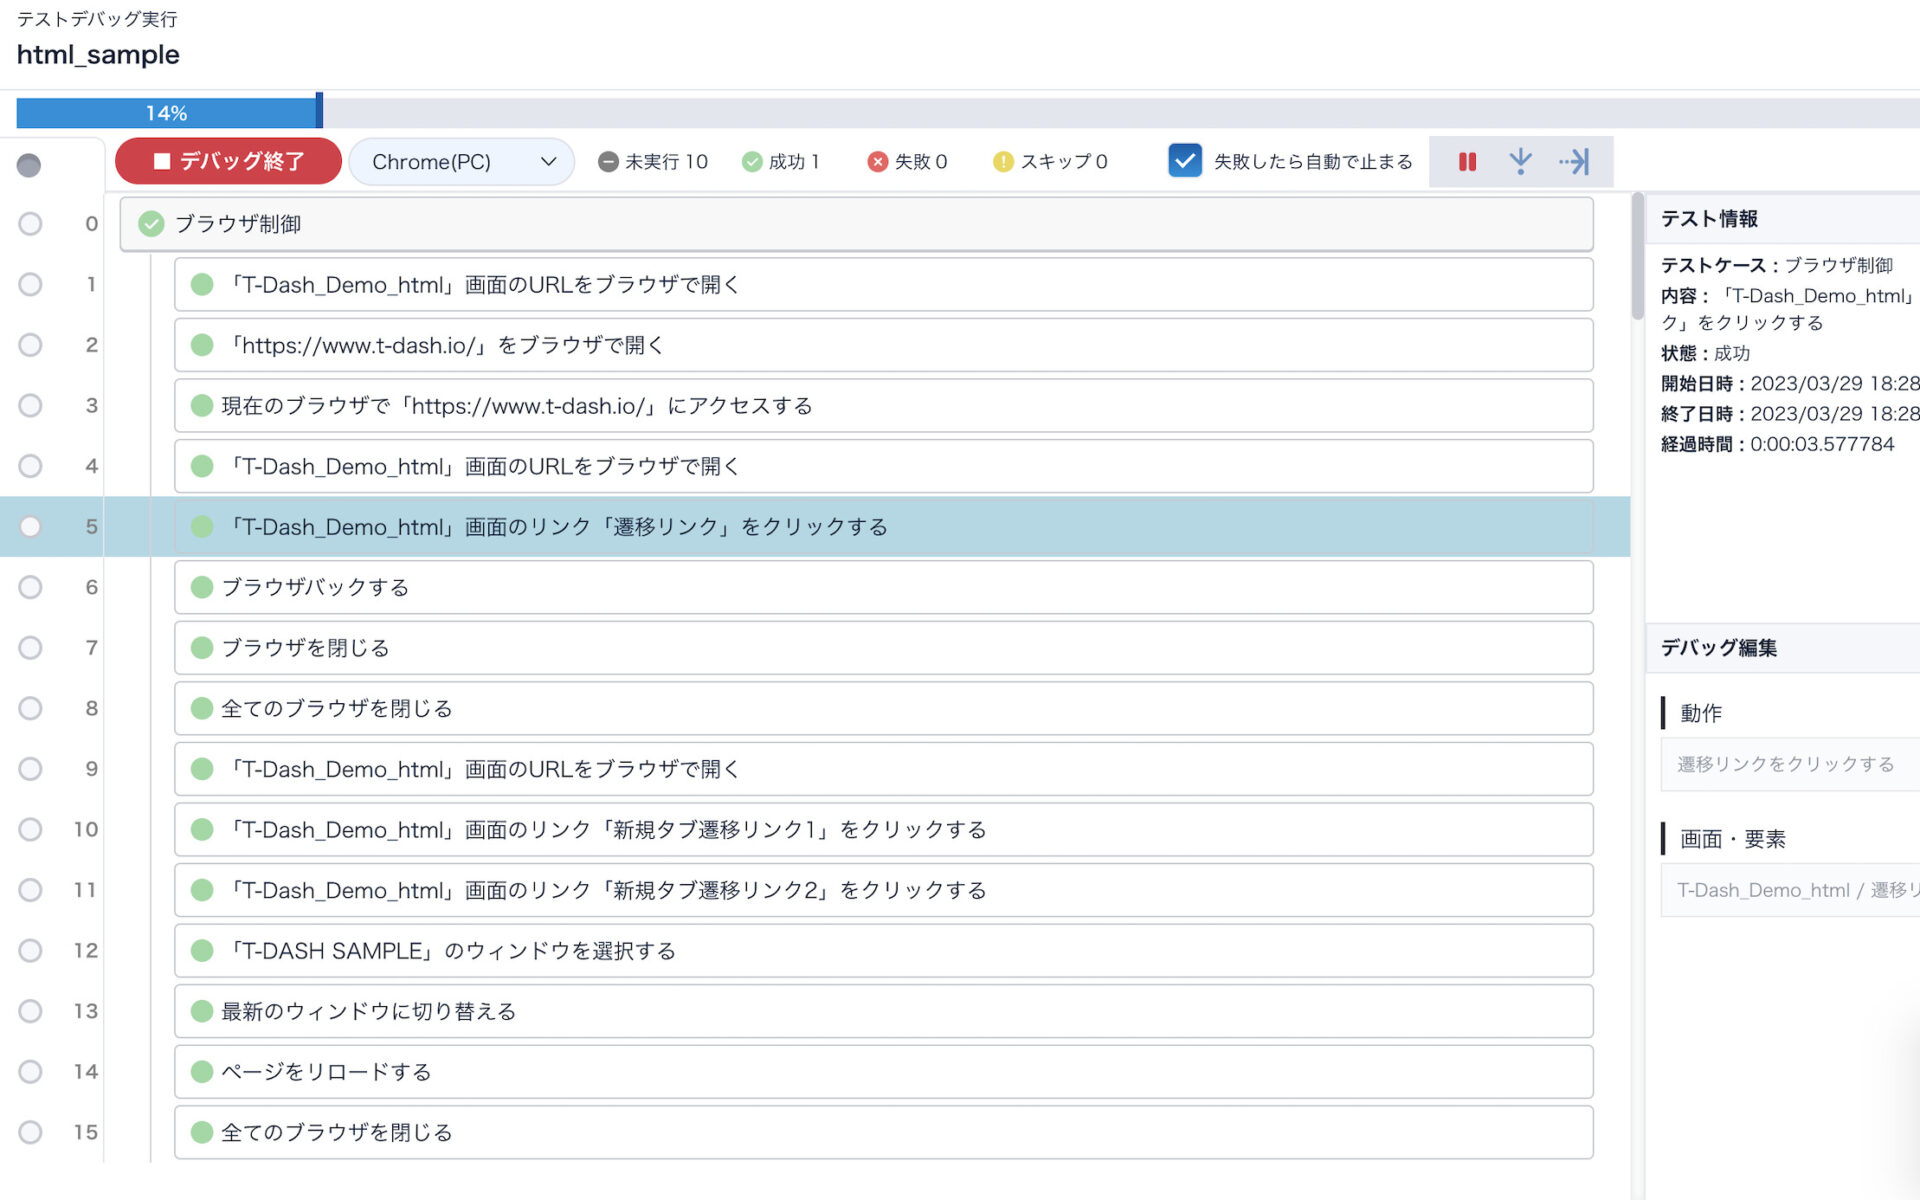
Task: Click the checkmark icon beside ブラウザ制御
Action: click(x=151, y=224)
